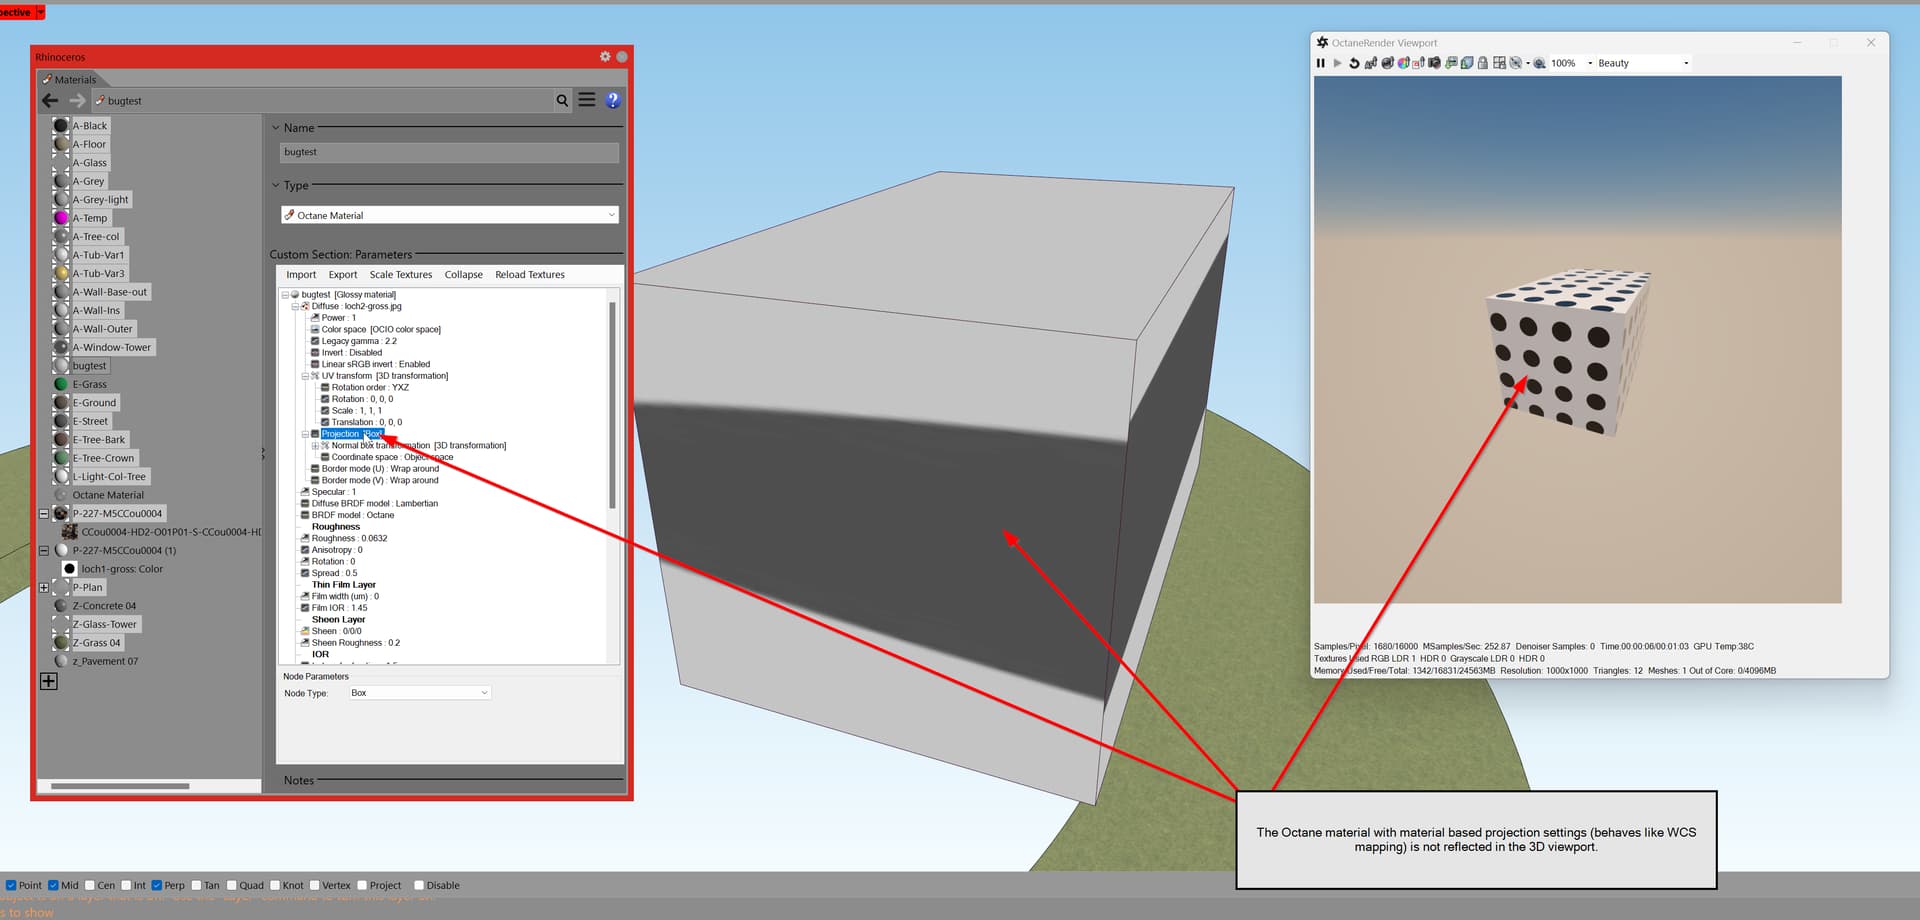This screenshot has width=1920, height=920.
Task: Click the camera icon in the OctaneRender toolbar
Action: click(1435, 63)
